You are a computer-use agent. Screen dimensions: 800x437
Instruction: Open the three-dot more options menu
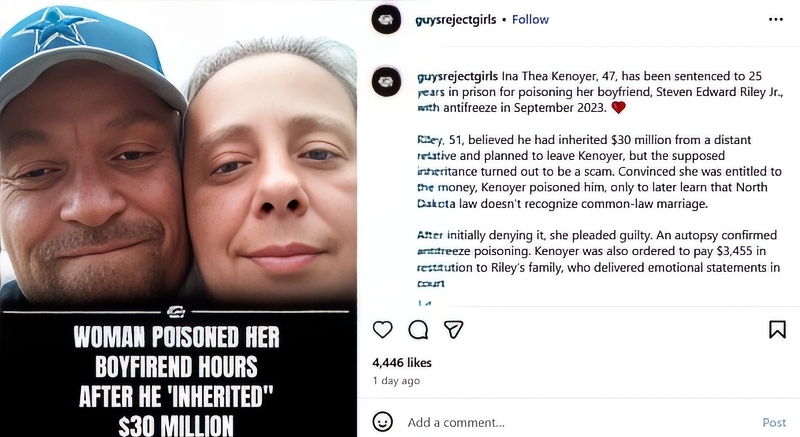coord(776,19)
